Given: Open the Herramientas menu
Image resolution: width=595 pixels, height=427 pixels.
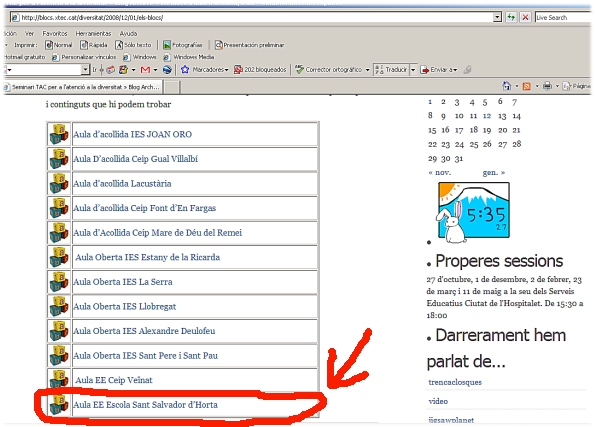Looking at the screenshot, I should (x=93, y=33).
